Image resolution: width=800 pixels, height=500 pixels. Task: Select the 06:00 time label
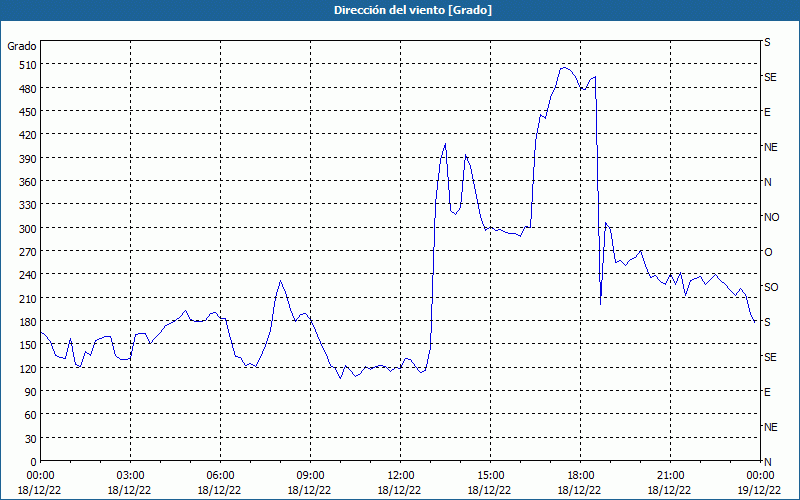[220, 476]
